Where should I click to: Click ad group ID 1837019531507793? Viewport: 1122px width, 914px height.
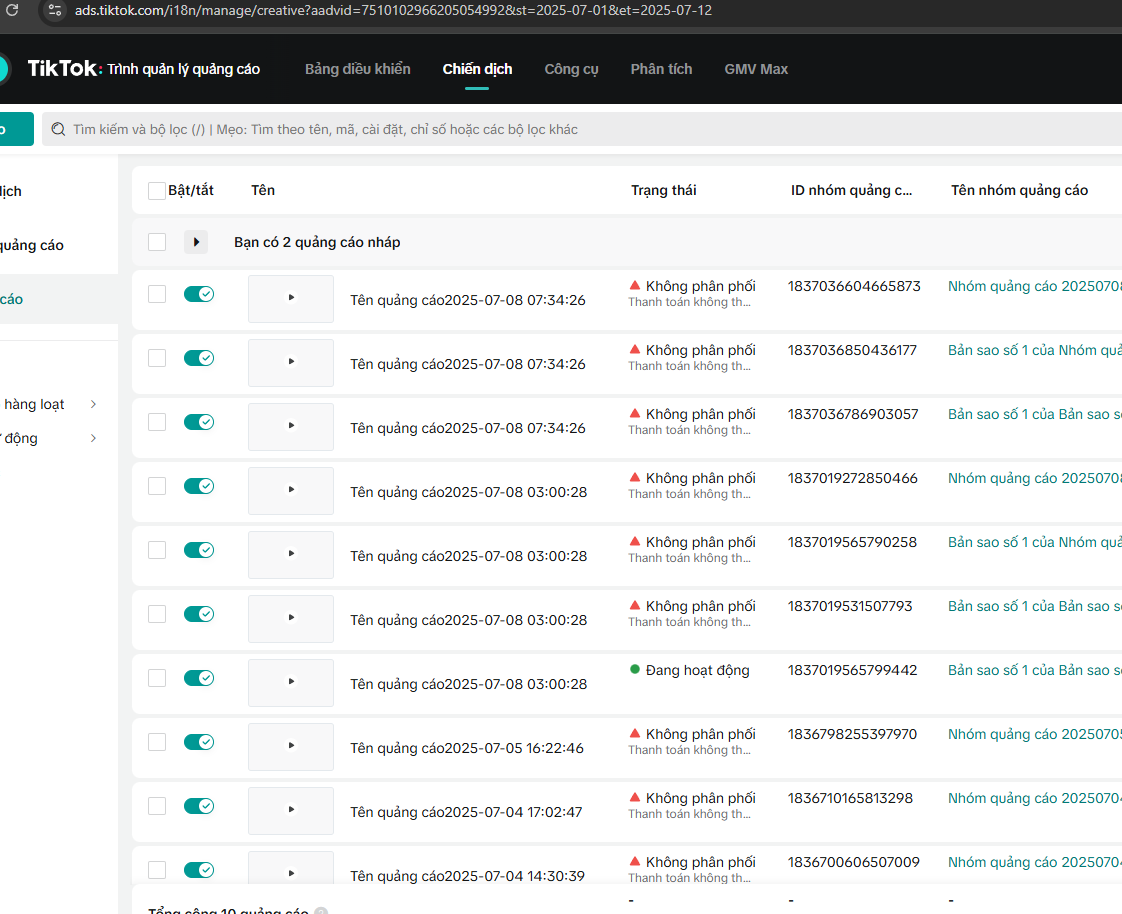tap(850, 606)
